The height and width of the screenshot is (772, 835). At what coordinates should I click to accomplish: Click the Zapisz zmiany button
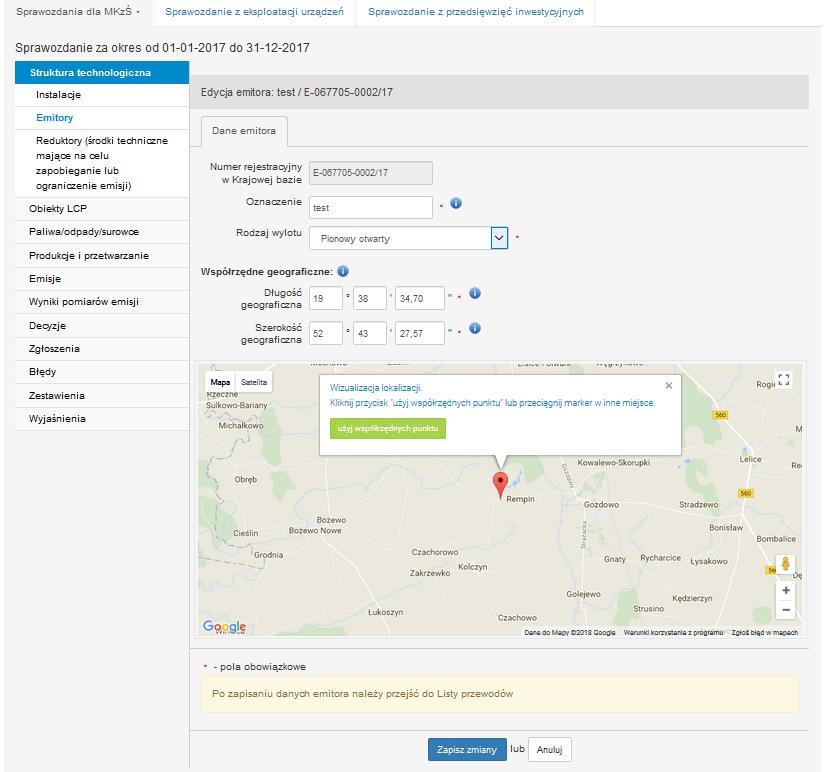(x=467, y=750)
